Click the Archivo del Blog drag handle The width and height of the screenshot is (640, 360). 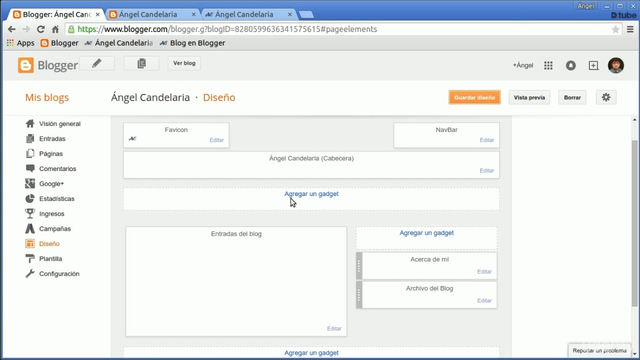[x=359, y=295]
